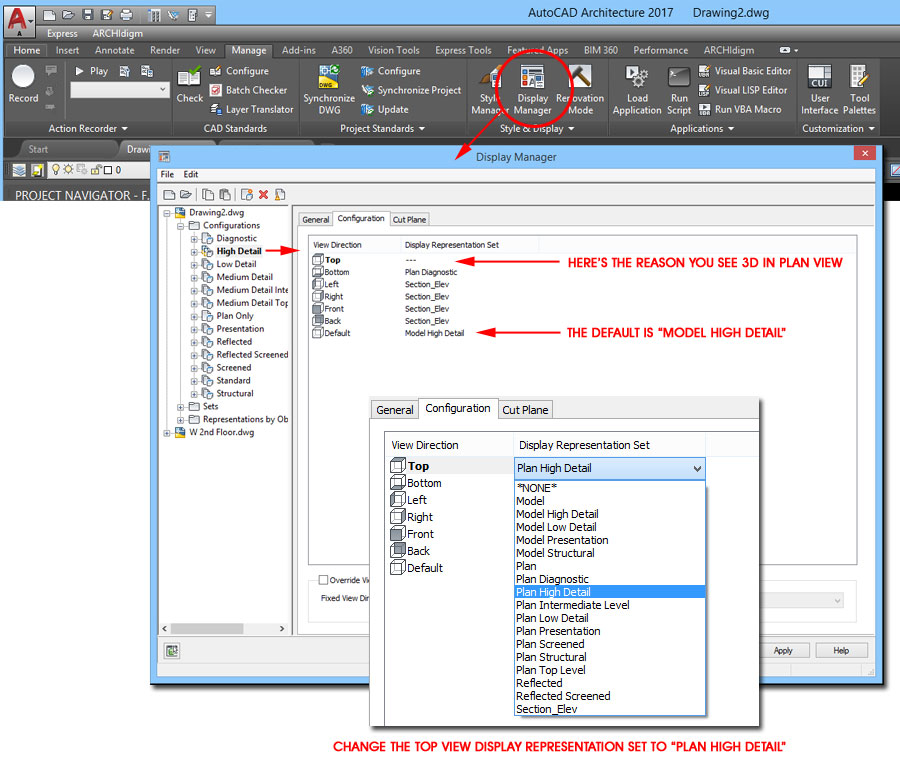Click the Apply button
This screenshot has height=759, width=900.
click(783, 650)
